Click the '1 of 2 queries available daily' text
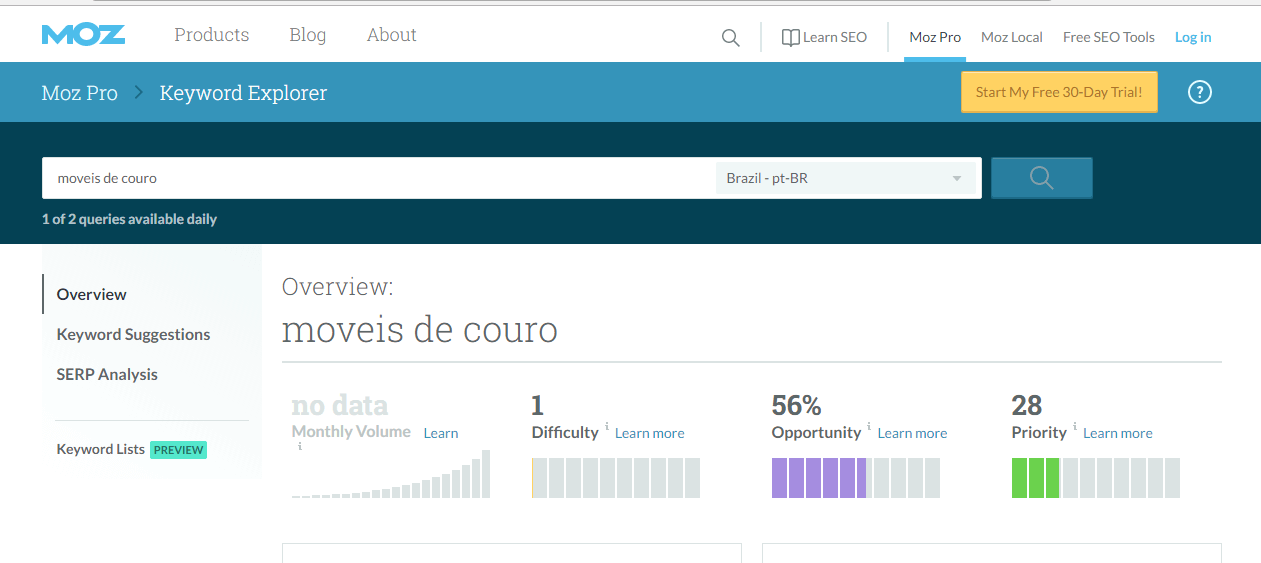1261x563 pixels. click(129, 219)
